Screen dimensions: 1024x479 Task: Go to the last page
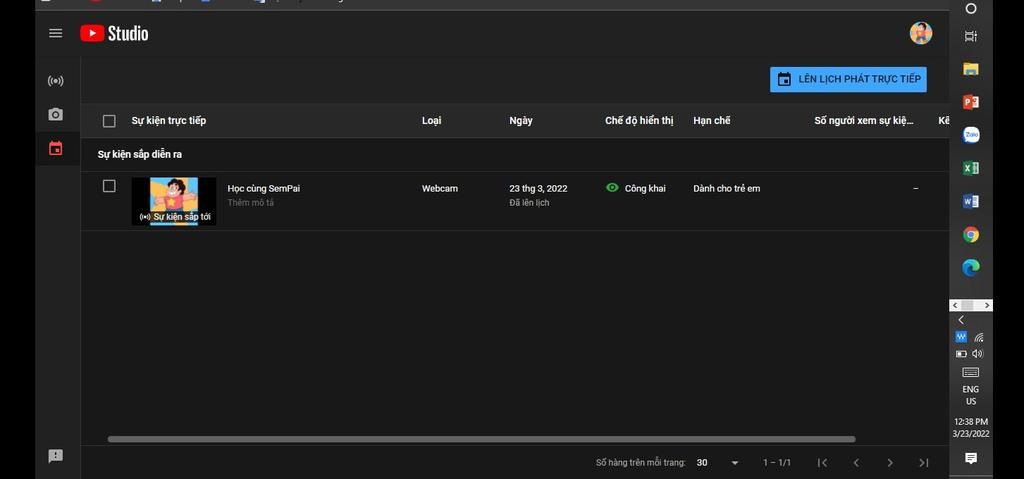[923, 463]
